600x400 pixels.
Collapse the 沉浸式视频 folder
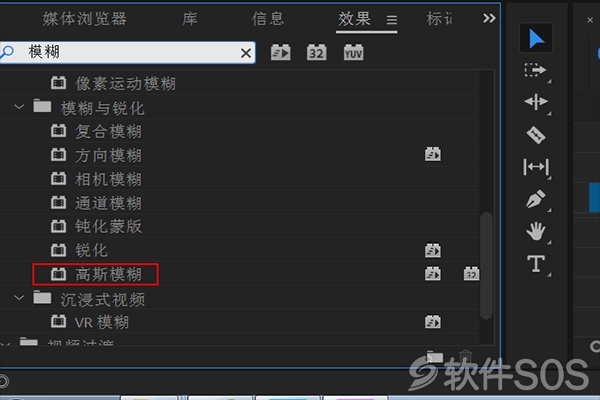pyautogui.click(x=19, y=298)
